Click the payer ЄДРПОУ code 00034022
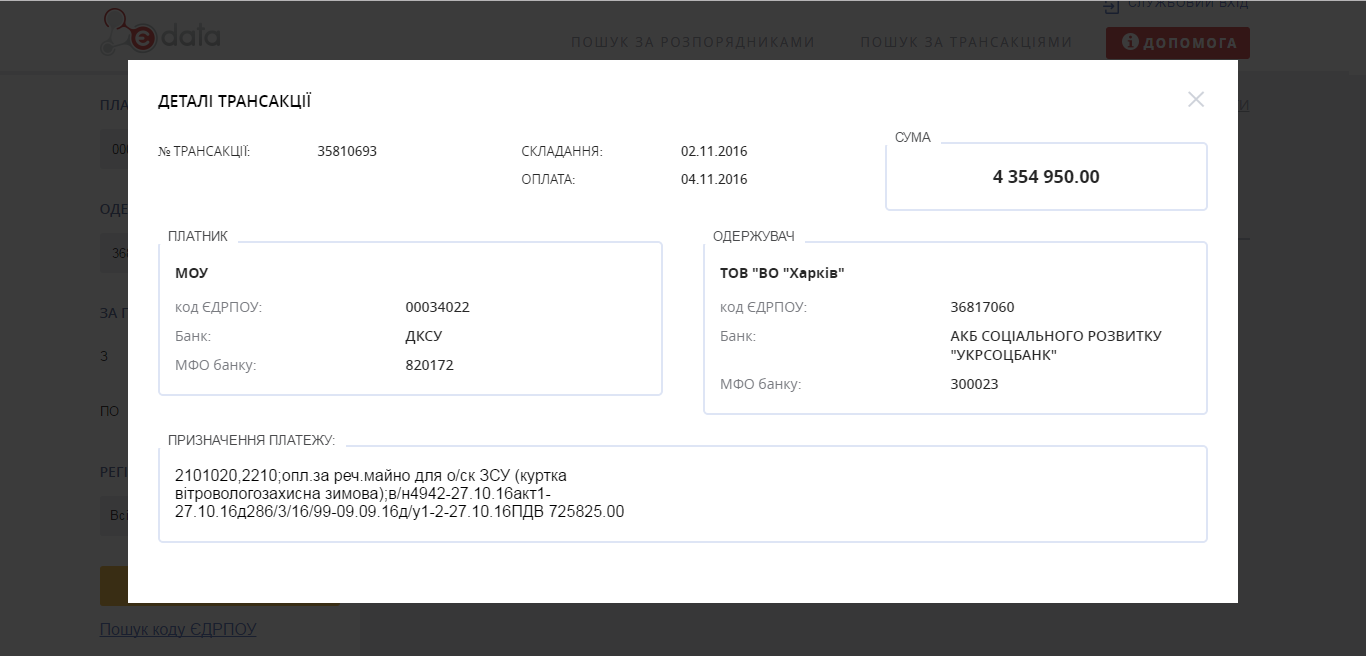The height and width of the screenshot is (656, 1366). click(x=437, y=307)
